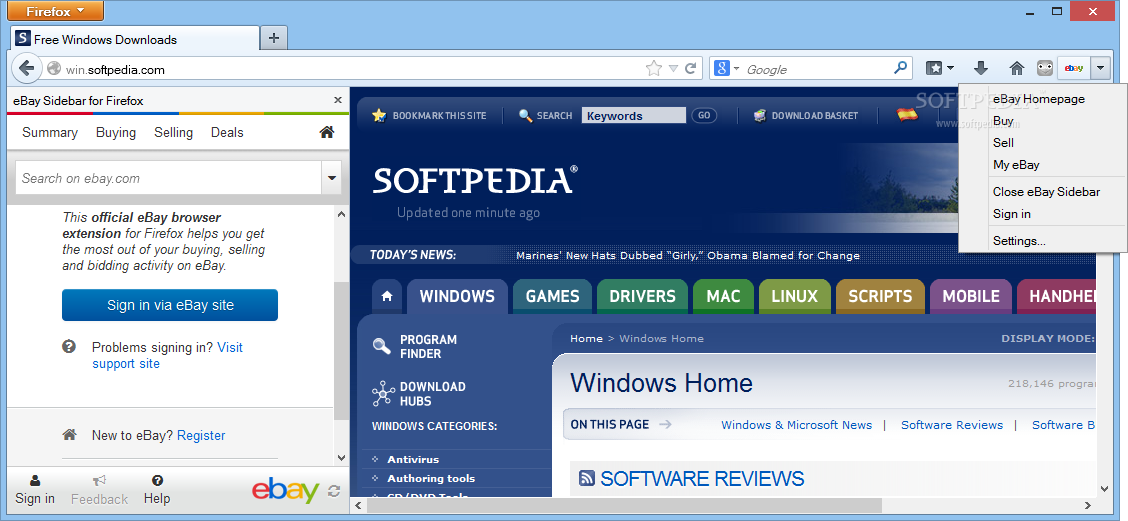Select Close eBay Sidebar menu entry
The width and height of the screenshot is (1128, 521).
(1046, 191)
